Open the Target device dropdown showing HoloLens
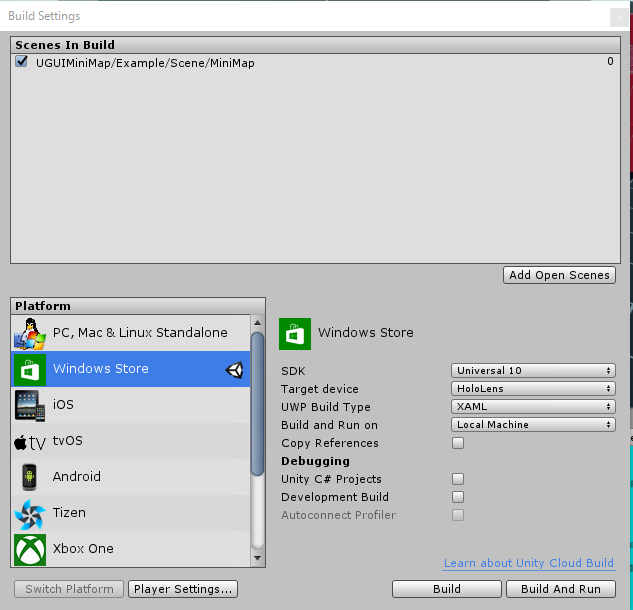Screen dimensions: 633x610 tap(533, 388)
